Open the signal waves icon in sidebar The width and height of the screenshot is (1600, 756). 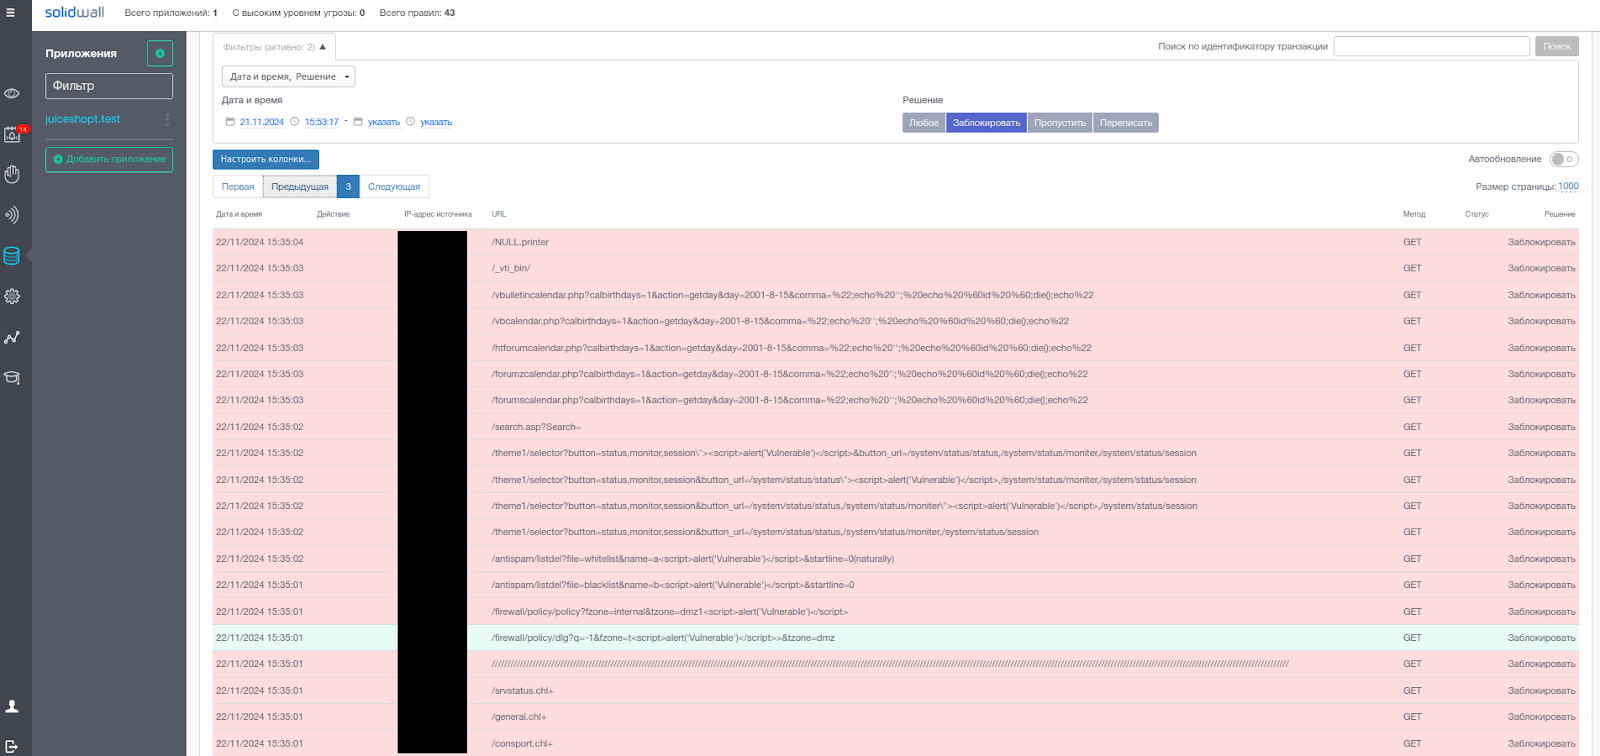[x=12, y=215]
